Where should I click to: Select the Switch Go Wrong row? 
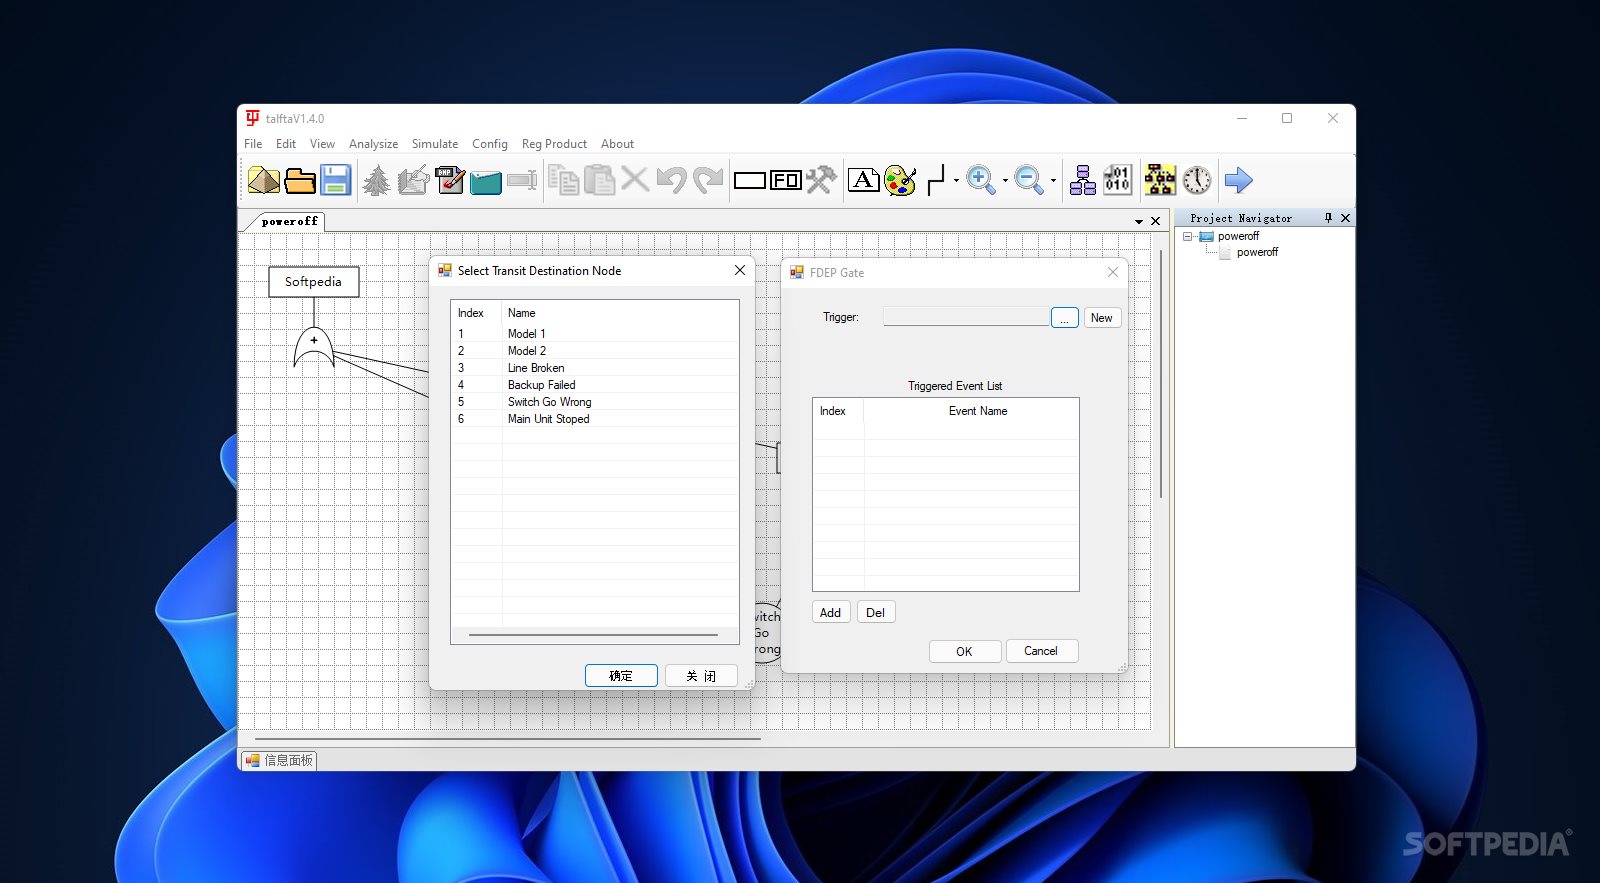point(595,402)
